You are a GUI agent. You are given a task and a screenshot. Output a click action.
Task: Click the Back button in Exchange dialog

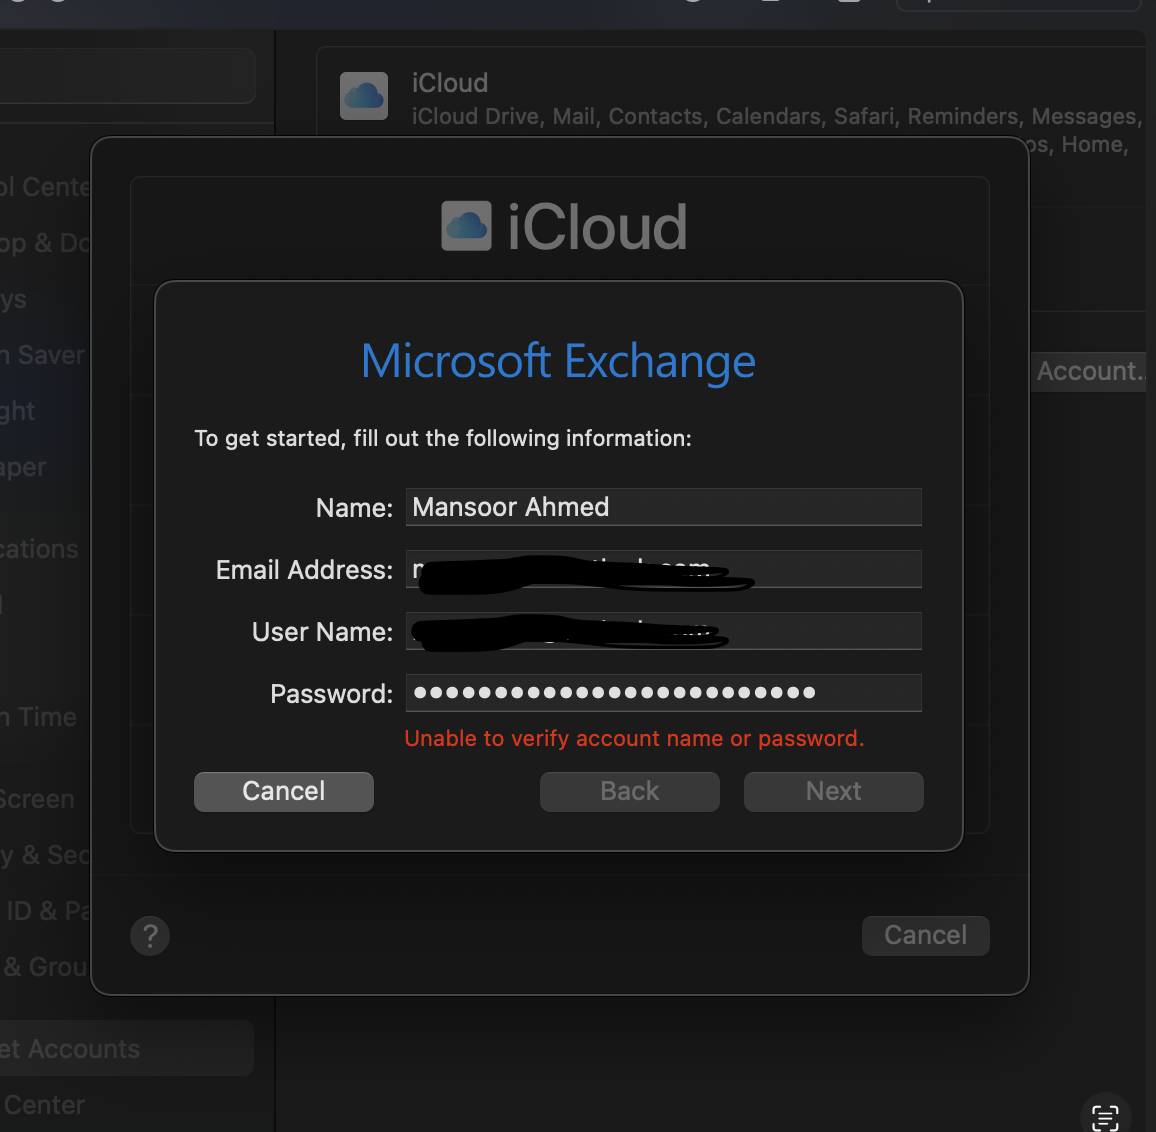pos(630,791)
